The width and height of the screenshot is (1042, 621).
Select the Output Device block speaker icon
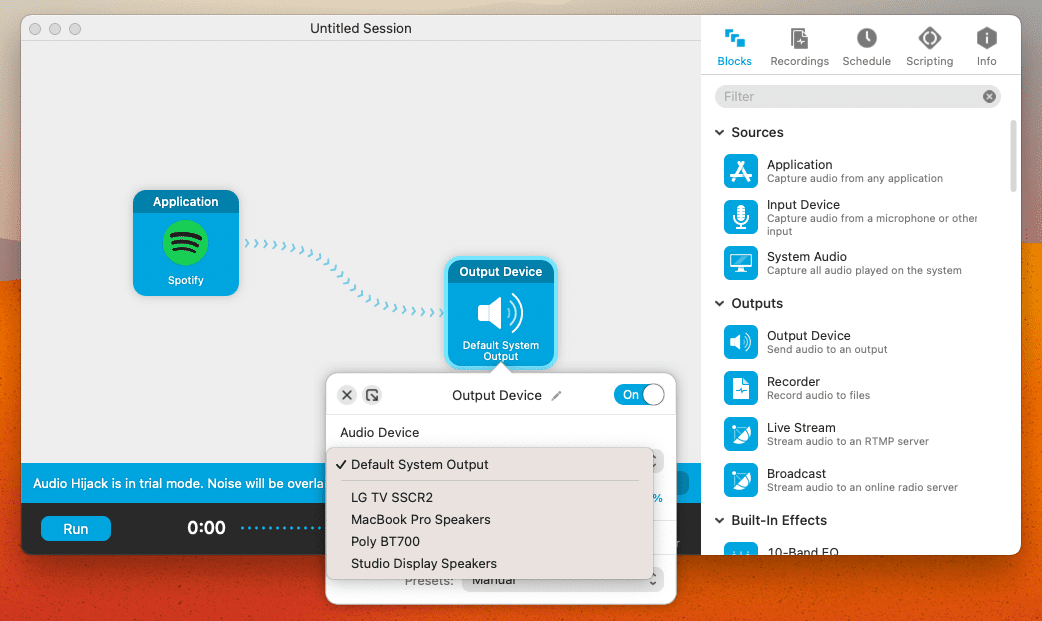tap(500, 312)
